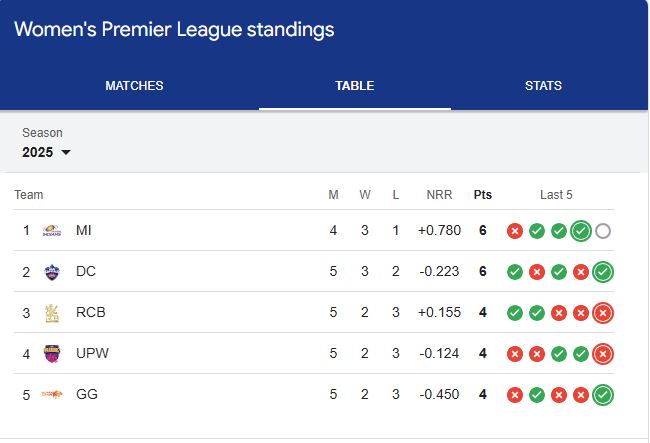Click GG's highlighted latest win icon
The width and height of the screenshot is (650, 443).
[603, 395]
